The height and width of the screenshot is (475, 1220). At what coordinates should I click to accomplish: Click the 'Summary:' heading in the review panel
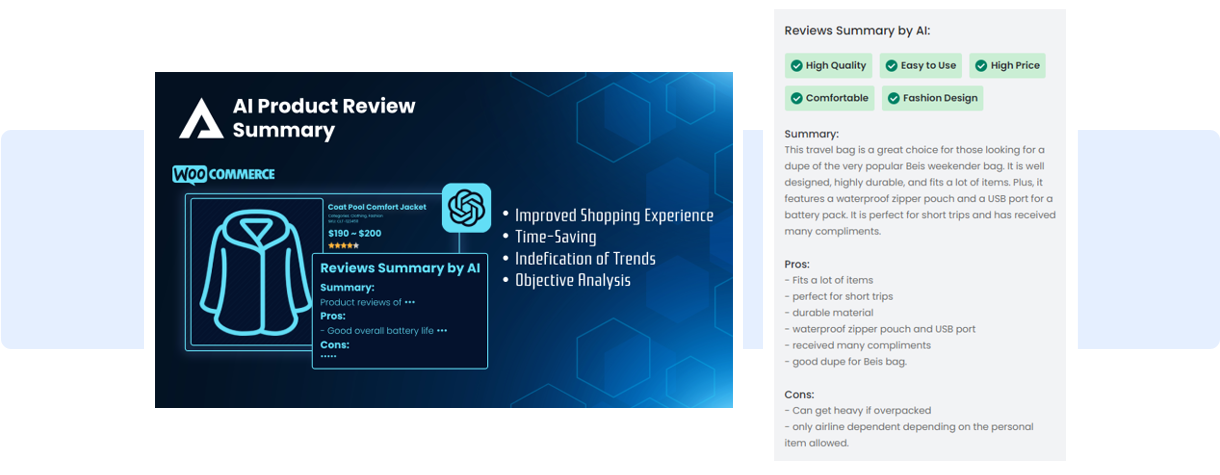point(812,134)
